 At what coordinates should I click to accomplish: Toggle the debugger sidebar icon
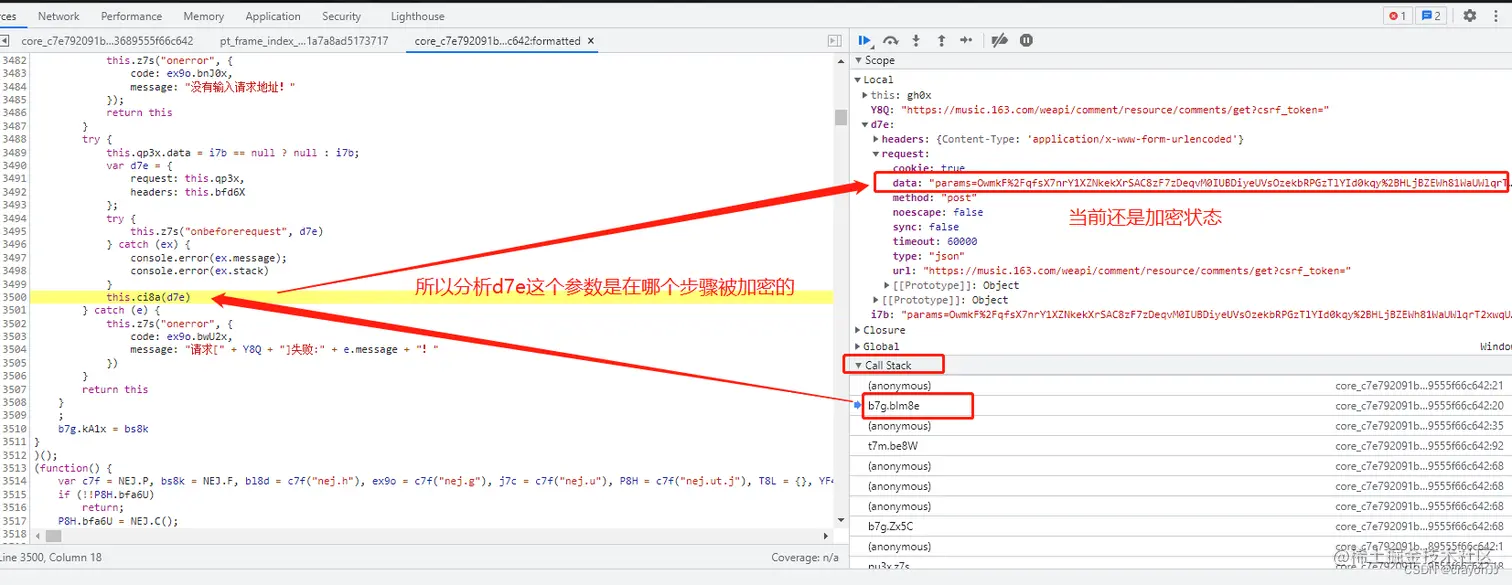(x=835, y=41)
